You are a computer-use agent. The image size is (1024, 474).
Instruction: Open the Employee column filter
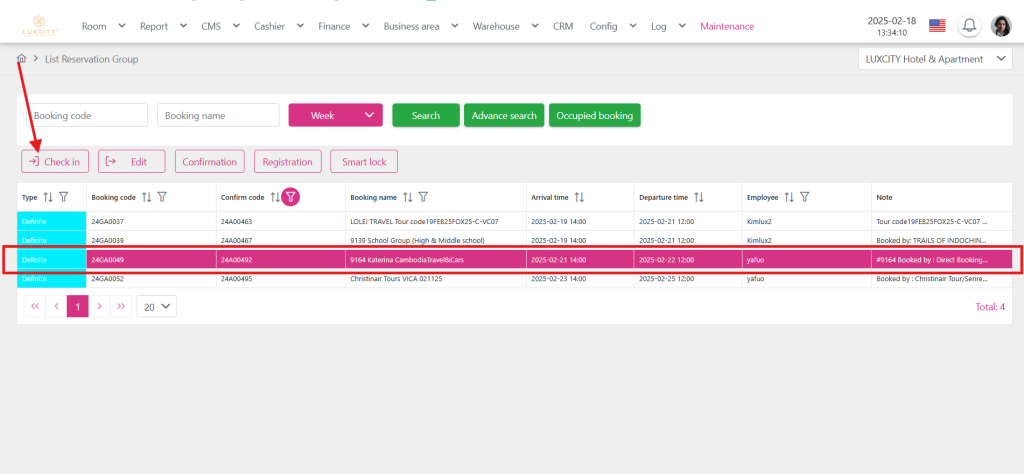click(805, 197)
